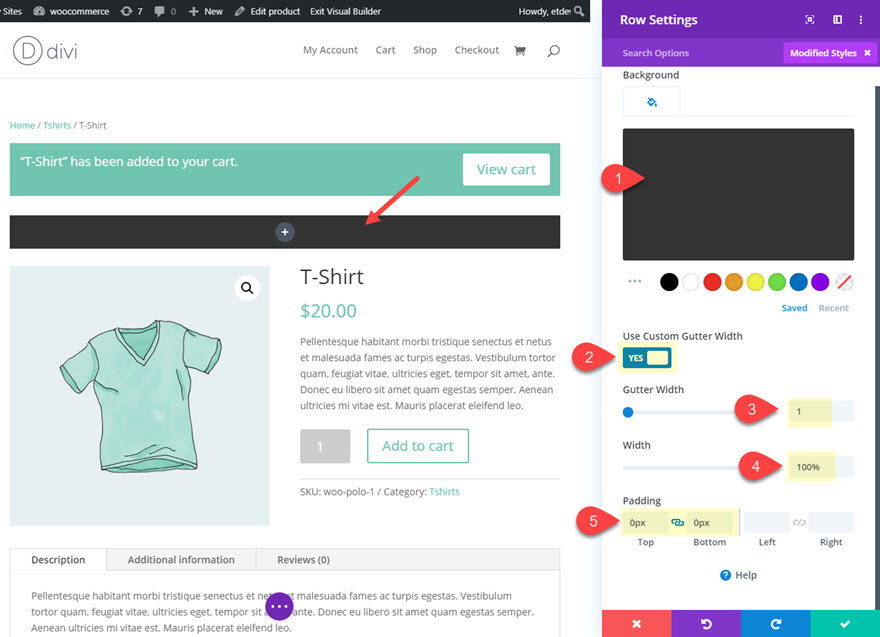The width and height of the screenshot is (880, 637).
Task: Open the site search magnifier in navigation
Action: (553, 51)
